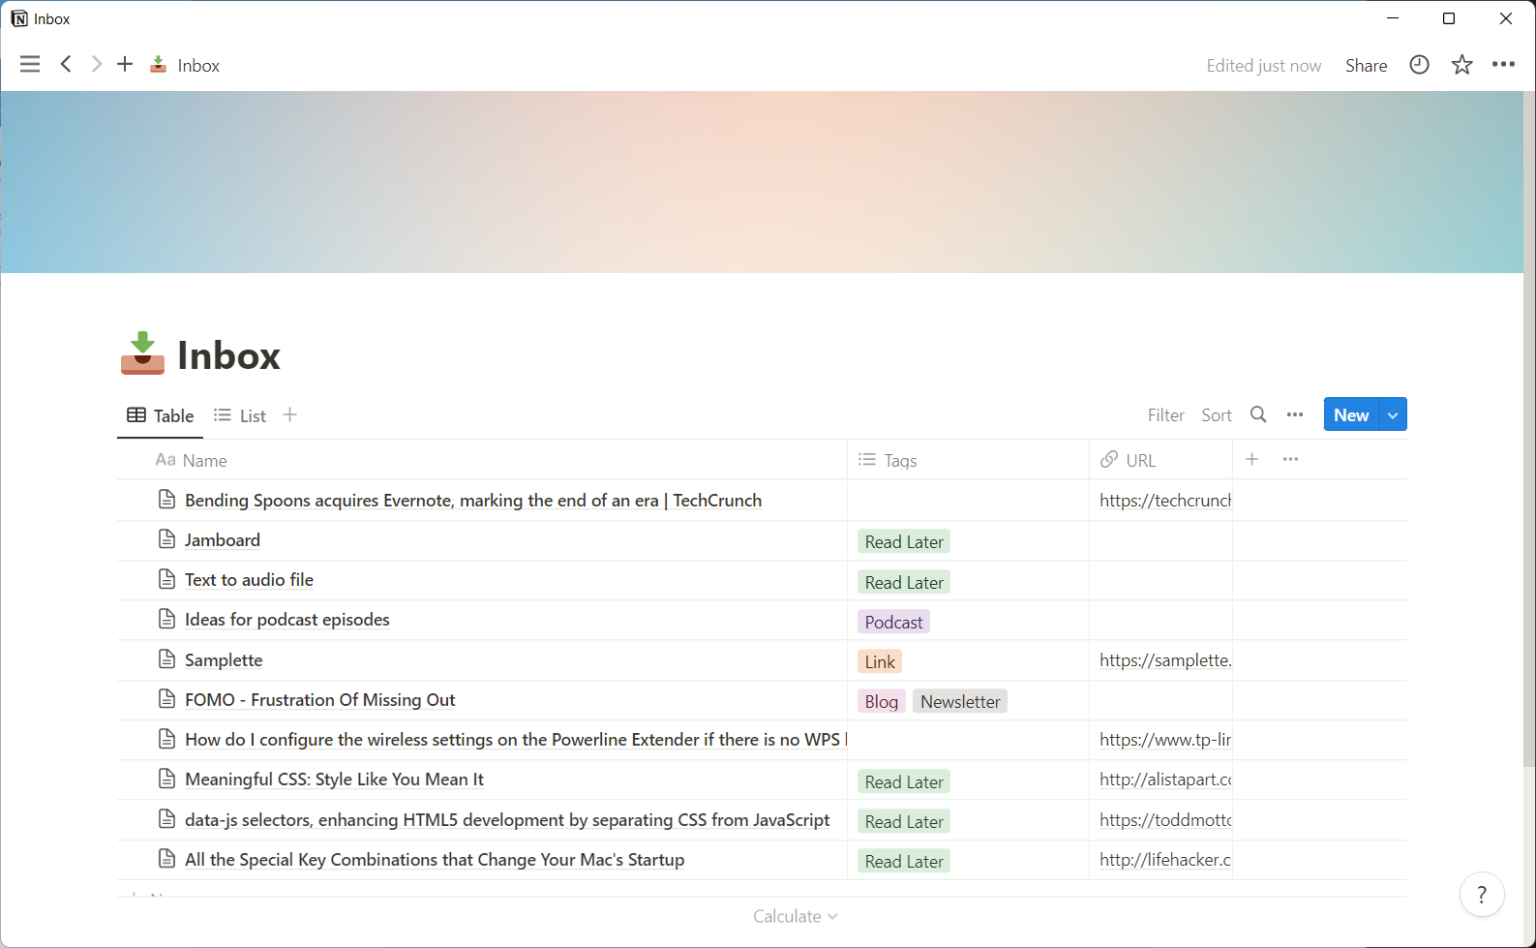Open the alistapart URL cell
Screen dimensions: 1536x948
coord(1161,780)
